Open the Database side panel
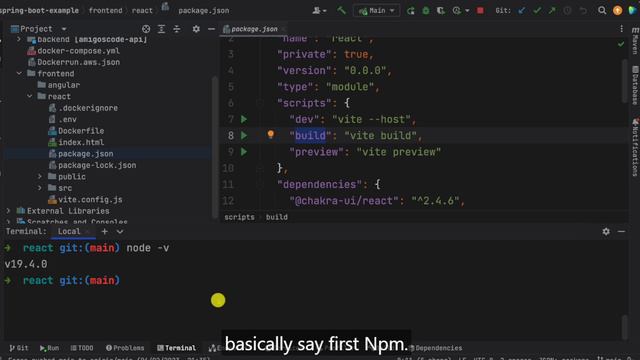The height and width of the screenshot is (360, 640). click(635, 85)
